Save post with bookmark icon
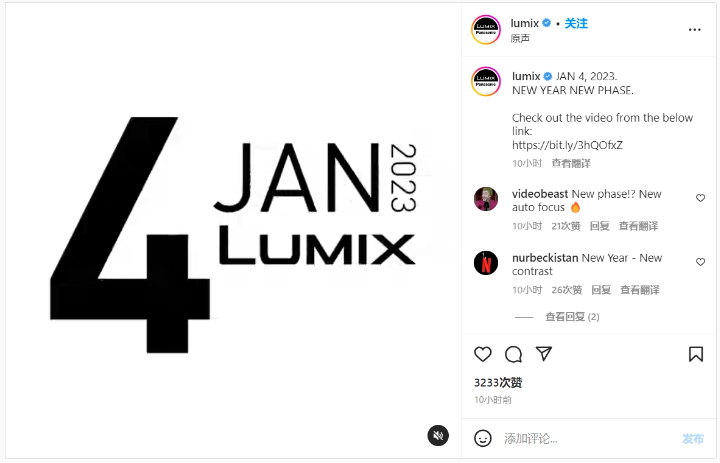Screen dimensions: 720x463 pyautogui.click(x=696, y=354)
